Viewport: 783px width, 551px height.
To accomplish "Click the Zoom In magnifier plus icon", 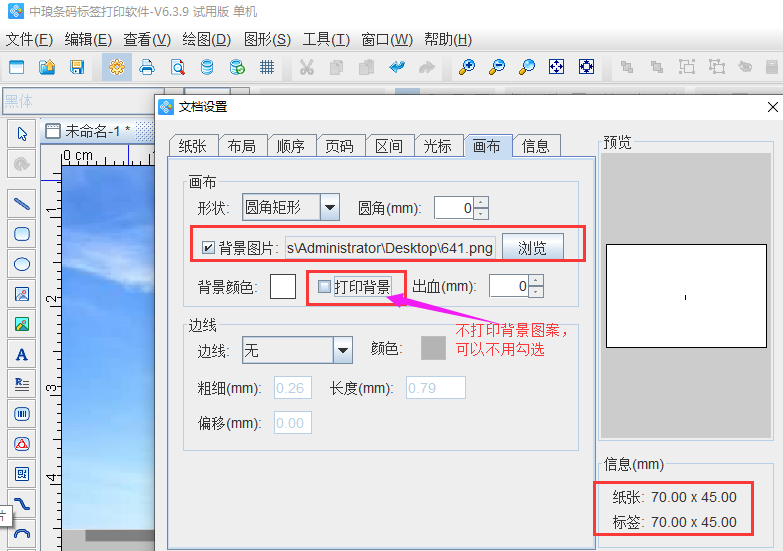I will coord(467,66).
